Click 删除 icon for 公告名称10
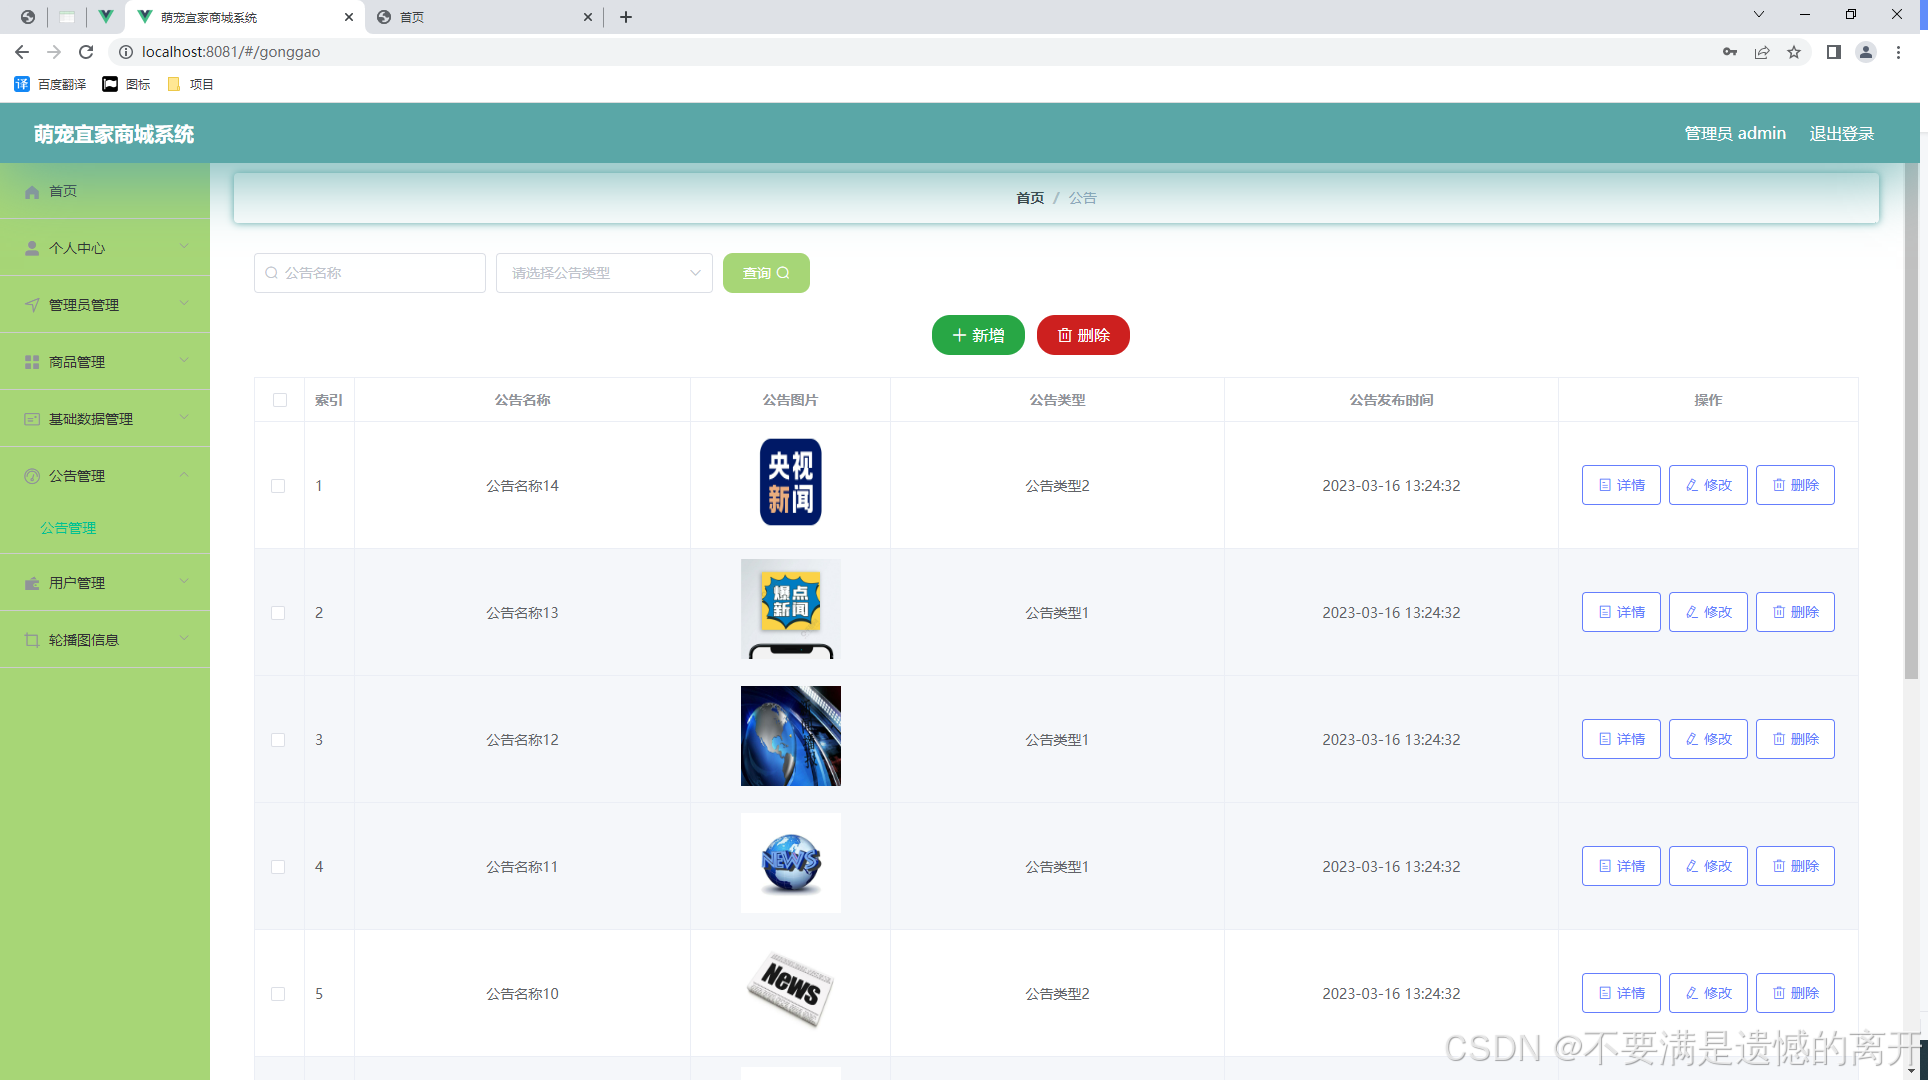This screenshot has height=1080, width=1928. click(1794, 993)
